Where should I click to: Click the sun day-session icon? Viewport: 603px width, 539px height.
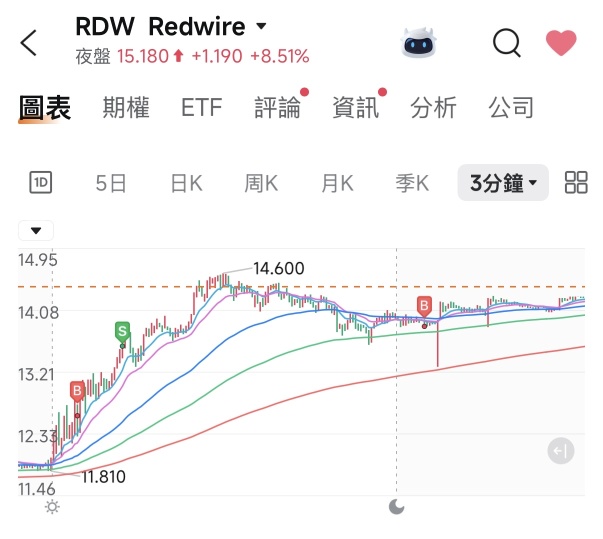coord(52,507)
